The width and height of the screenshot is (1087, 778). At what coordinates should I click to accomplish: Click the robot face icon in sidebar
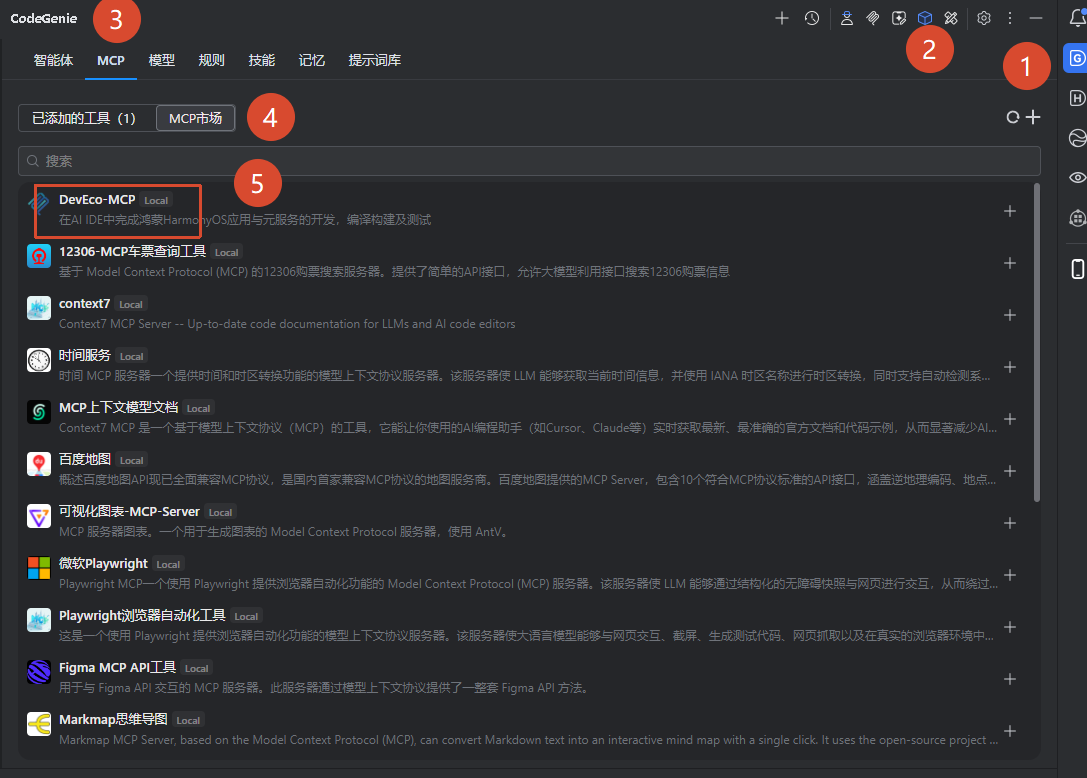tap(1077, 218)
